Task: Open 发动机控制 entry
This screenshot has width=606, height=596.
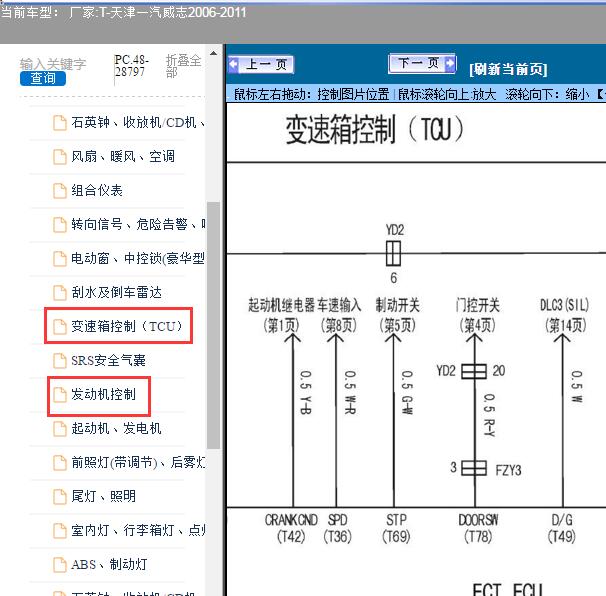Action: click(104, 395)
